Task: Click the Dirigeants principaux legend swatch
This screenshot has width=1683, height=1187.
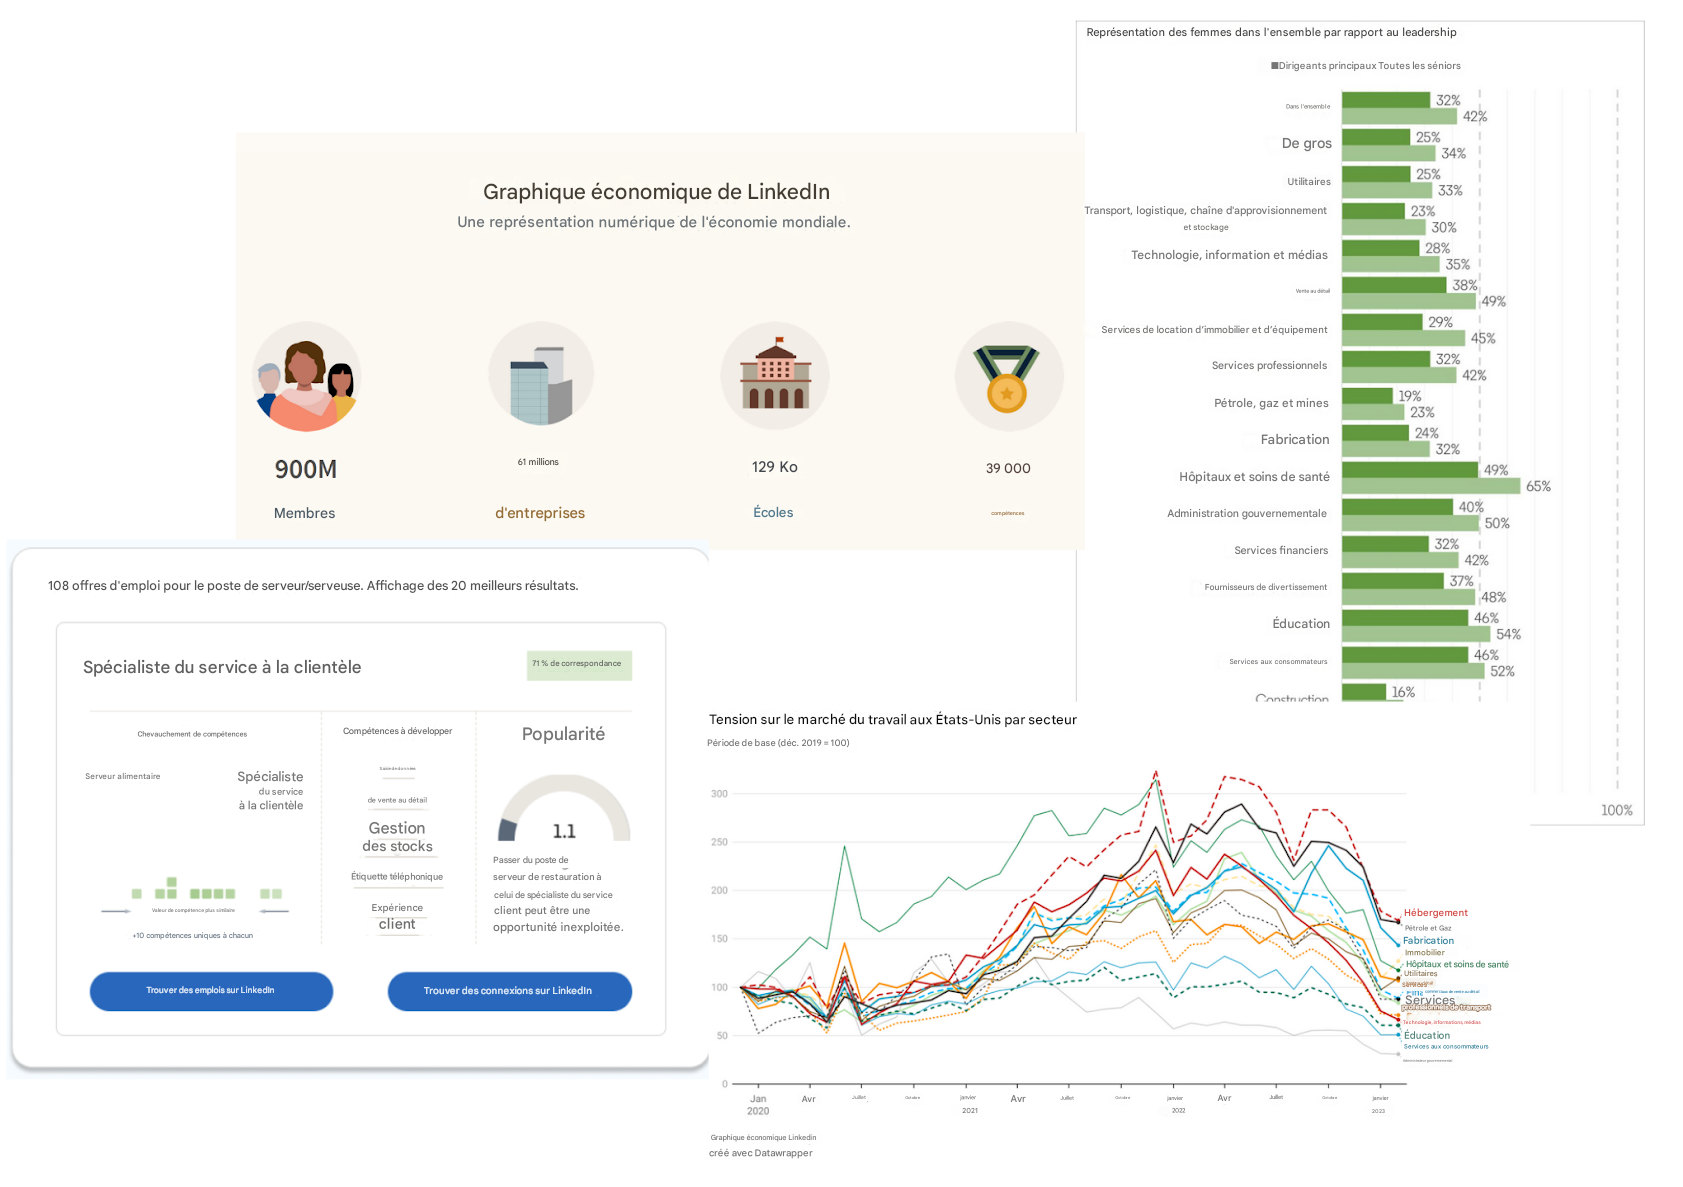Action: coord(1275,66)
